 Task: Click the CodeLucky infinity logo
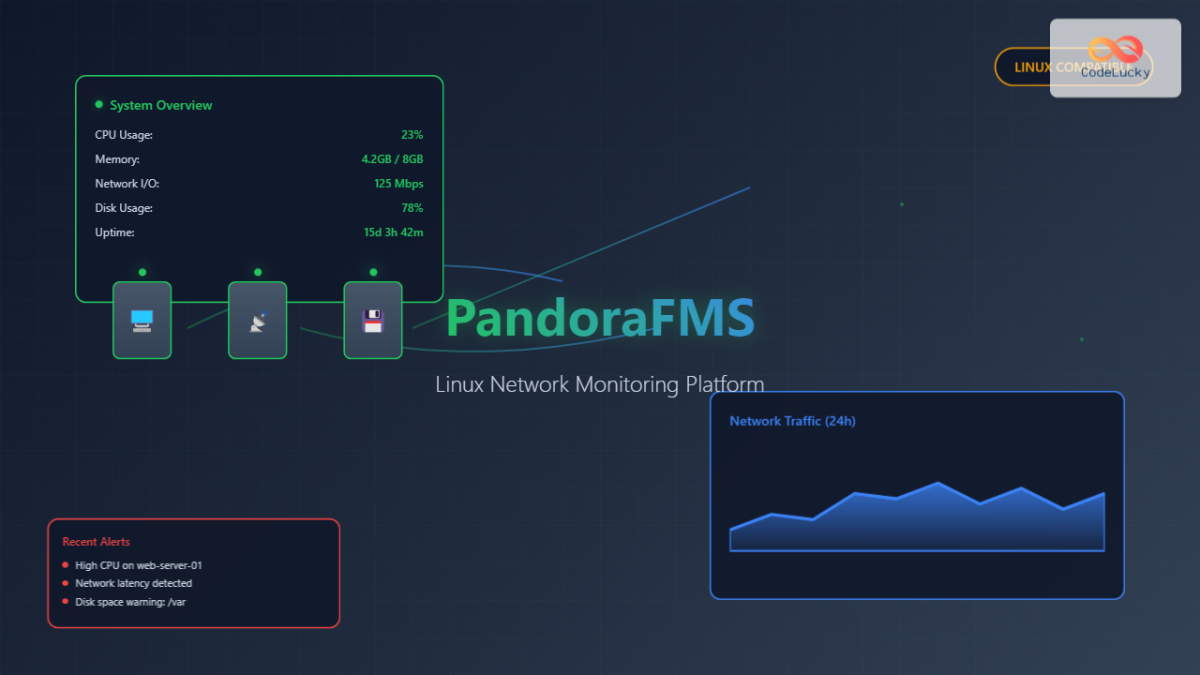tap(1114, 48)
